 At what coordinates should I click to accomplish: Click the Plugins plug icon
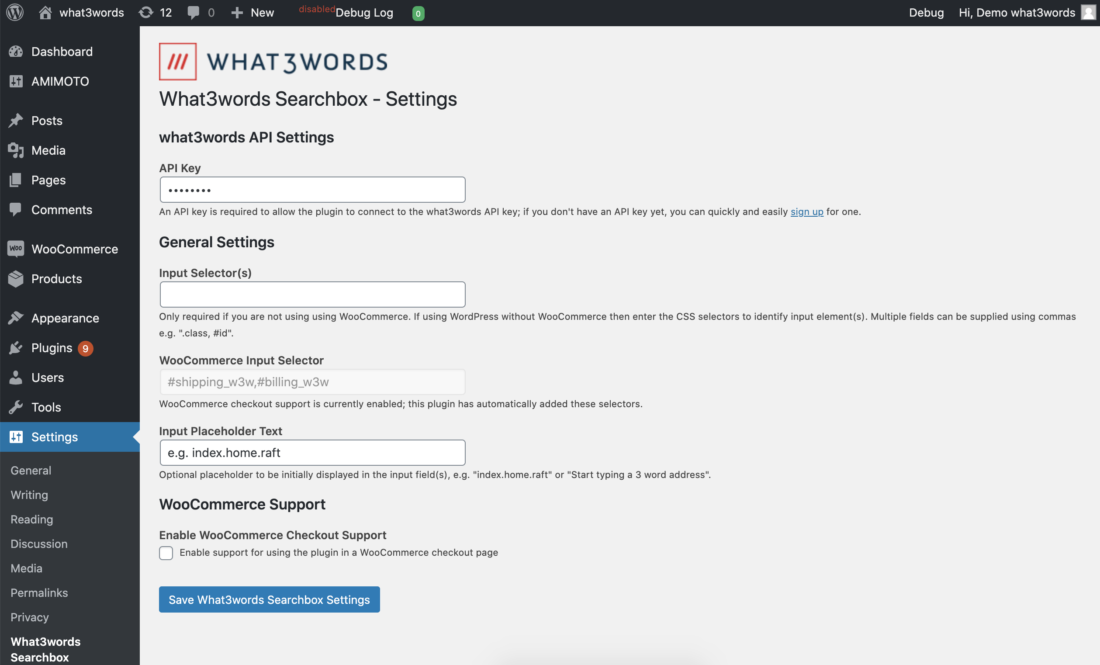tap(15, 348)
